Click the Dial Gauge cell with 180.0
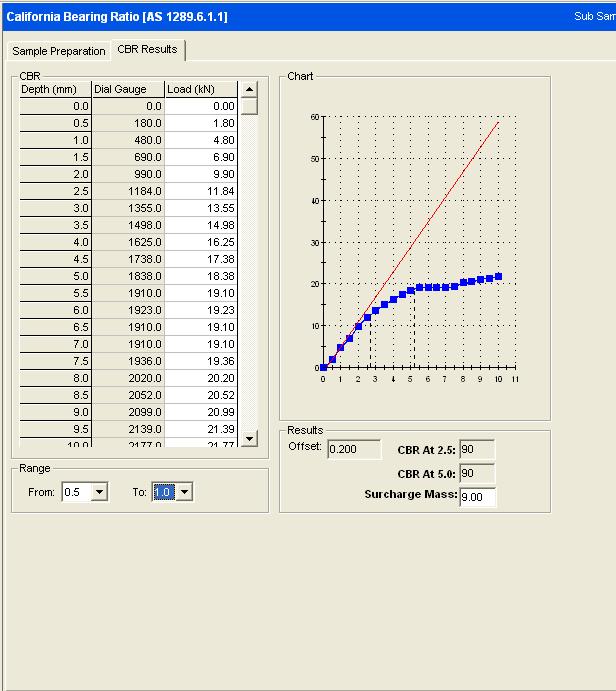The image size is (616, 691). (x=128, y=123)
